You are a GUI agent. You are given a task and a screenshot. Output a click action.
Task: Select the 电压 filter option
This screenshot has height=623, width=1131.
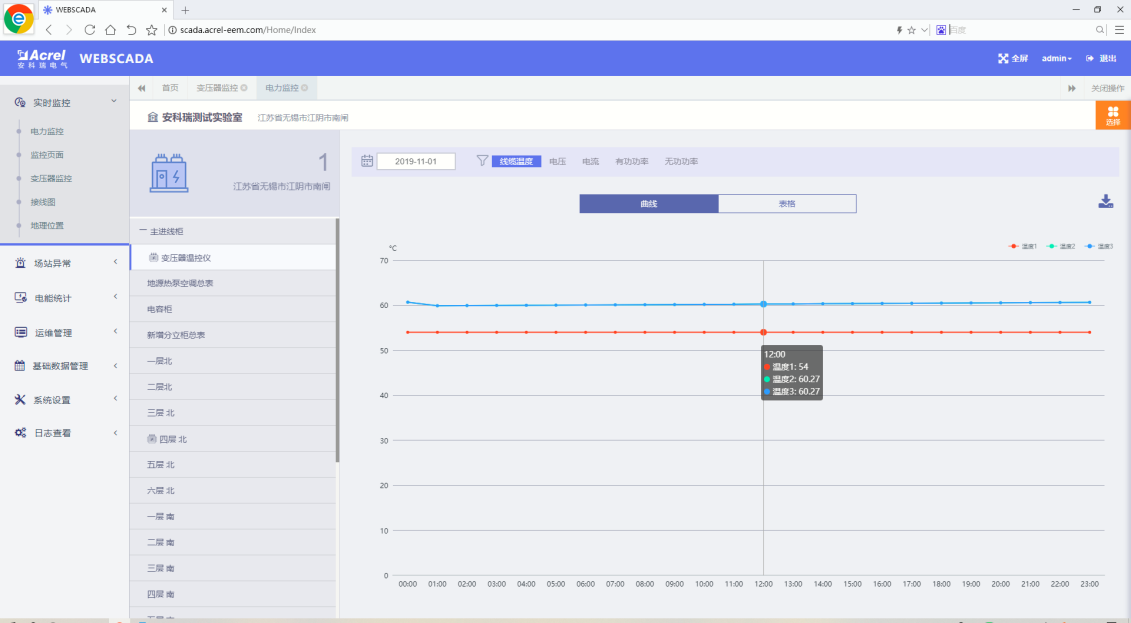[558, 161]
